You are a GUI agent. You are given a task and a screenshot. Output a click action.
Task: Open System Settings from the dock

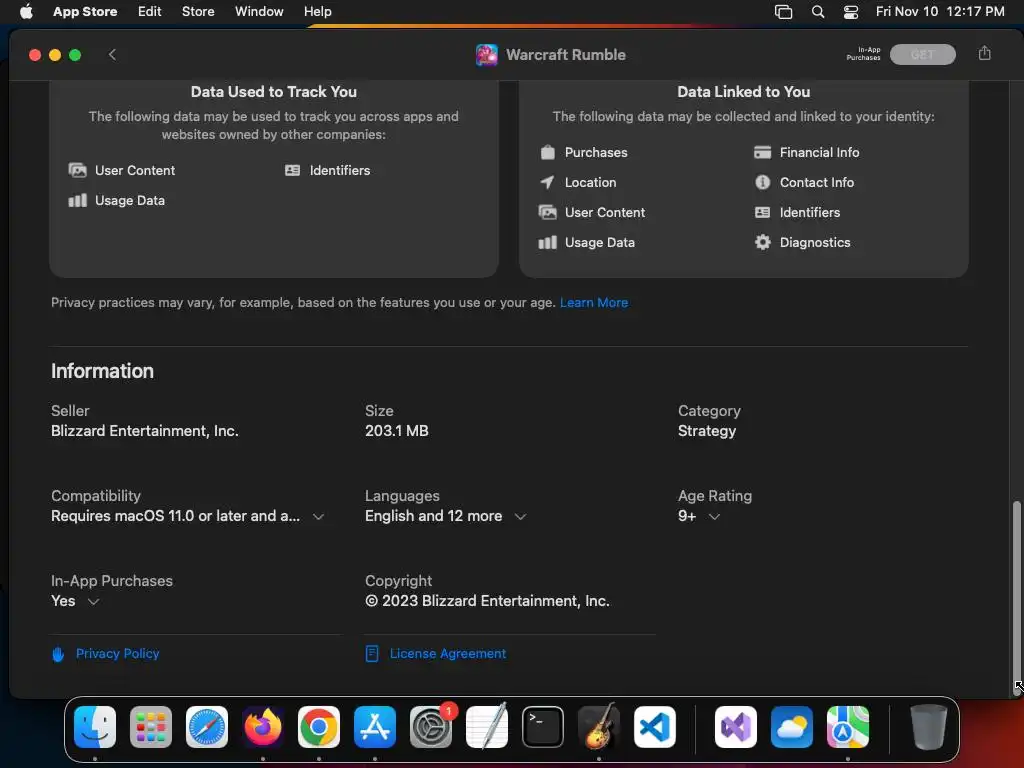coord(431,727)
